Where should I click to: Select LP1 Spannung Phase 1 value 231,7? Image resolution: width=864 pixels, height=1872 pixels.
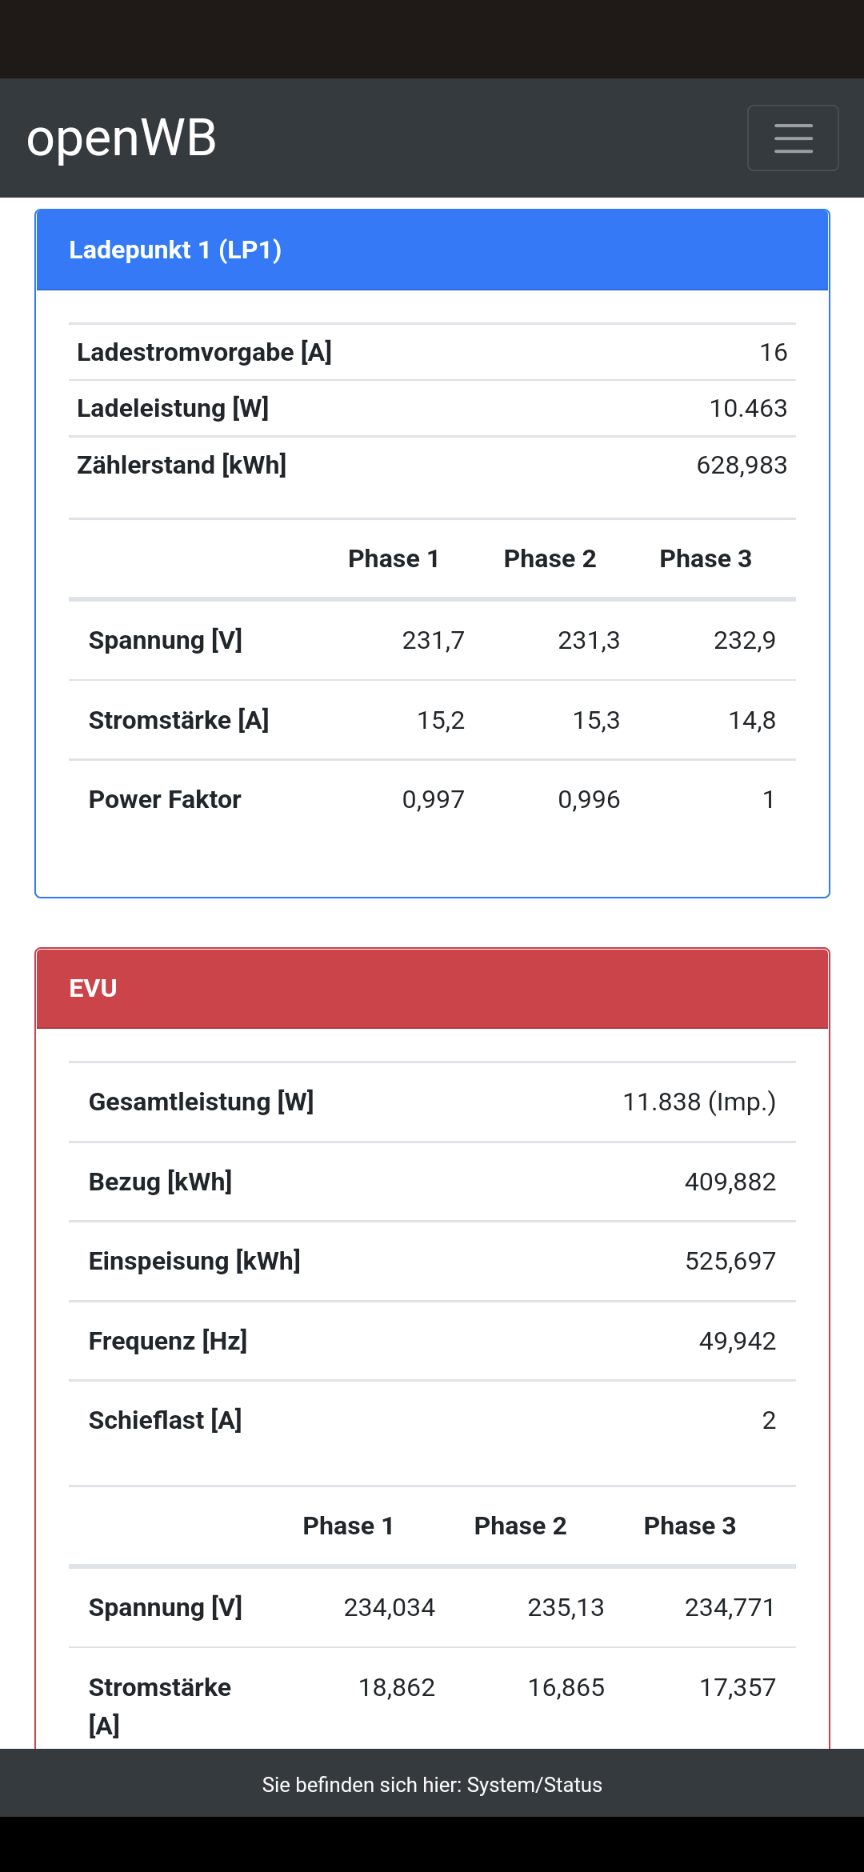pyautogui.click(x=433, y=640)
